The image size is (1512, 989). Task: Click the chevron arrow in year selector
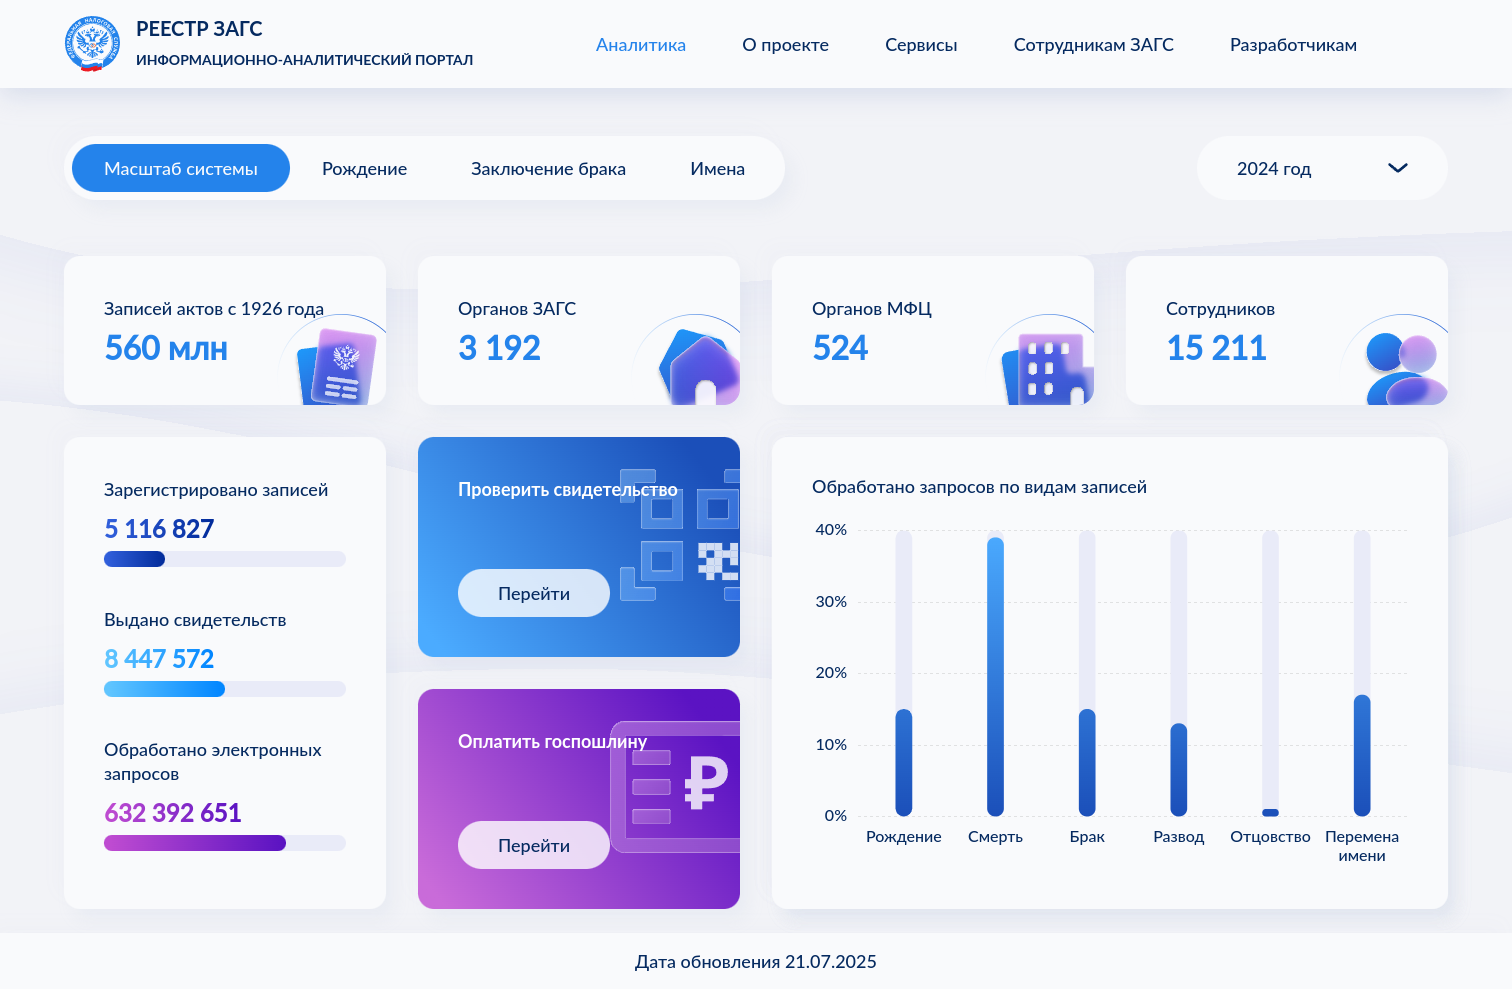[x=1398, y=168]
